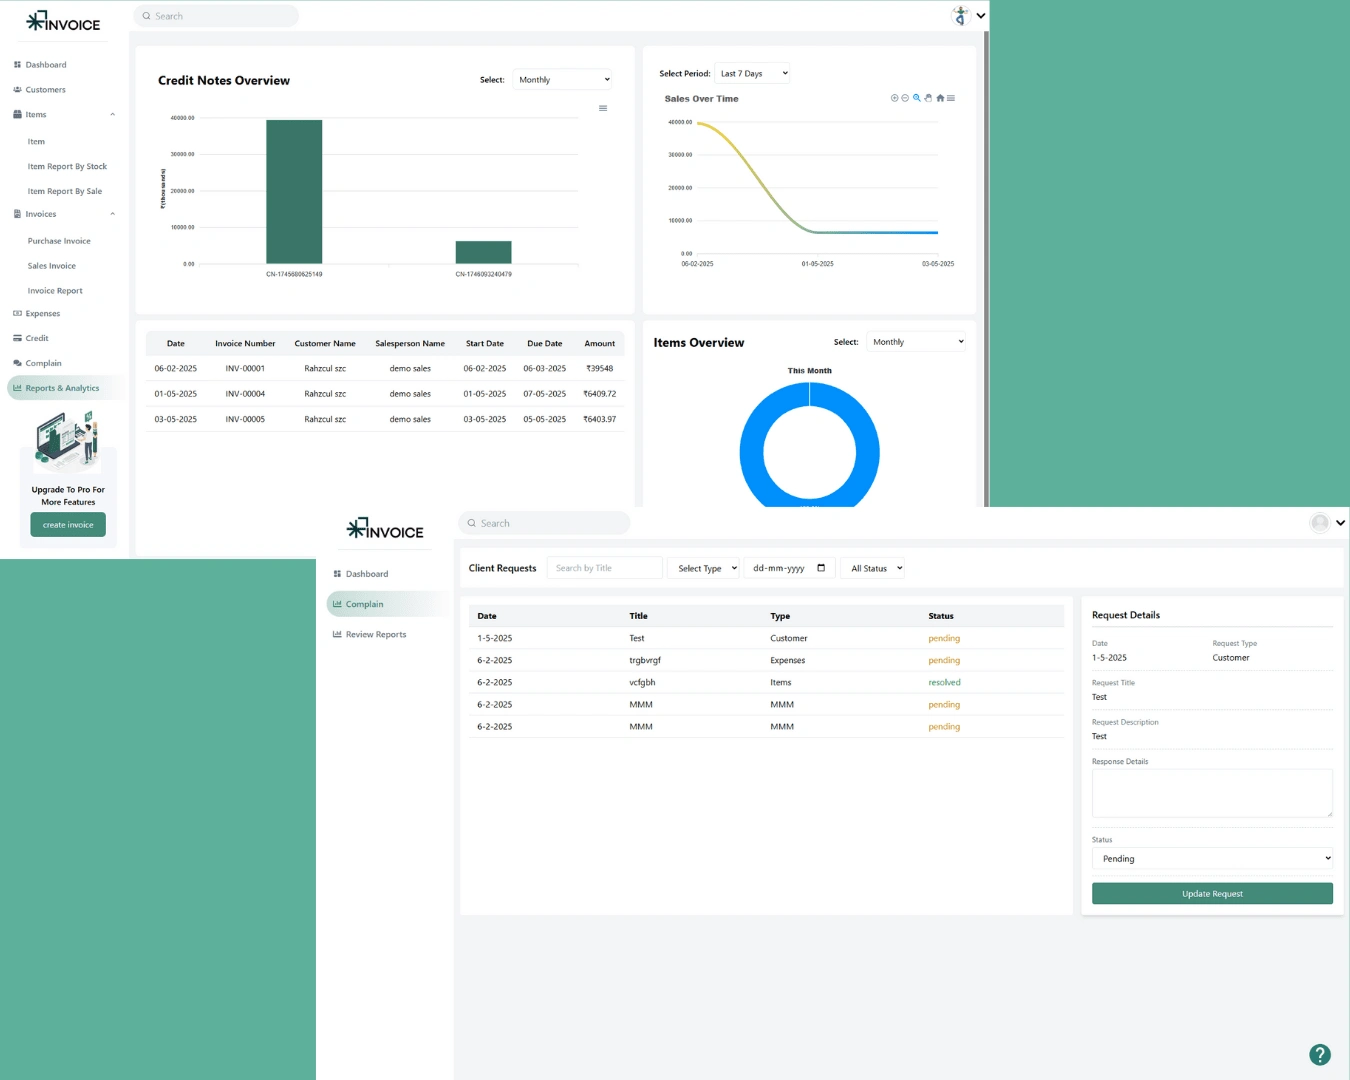
Task: Open Dashboard in the lower window sidebar
Action: [x=366, y=574]
